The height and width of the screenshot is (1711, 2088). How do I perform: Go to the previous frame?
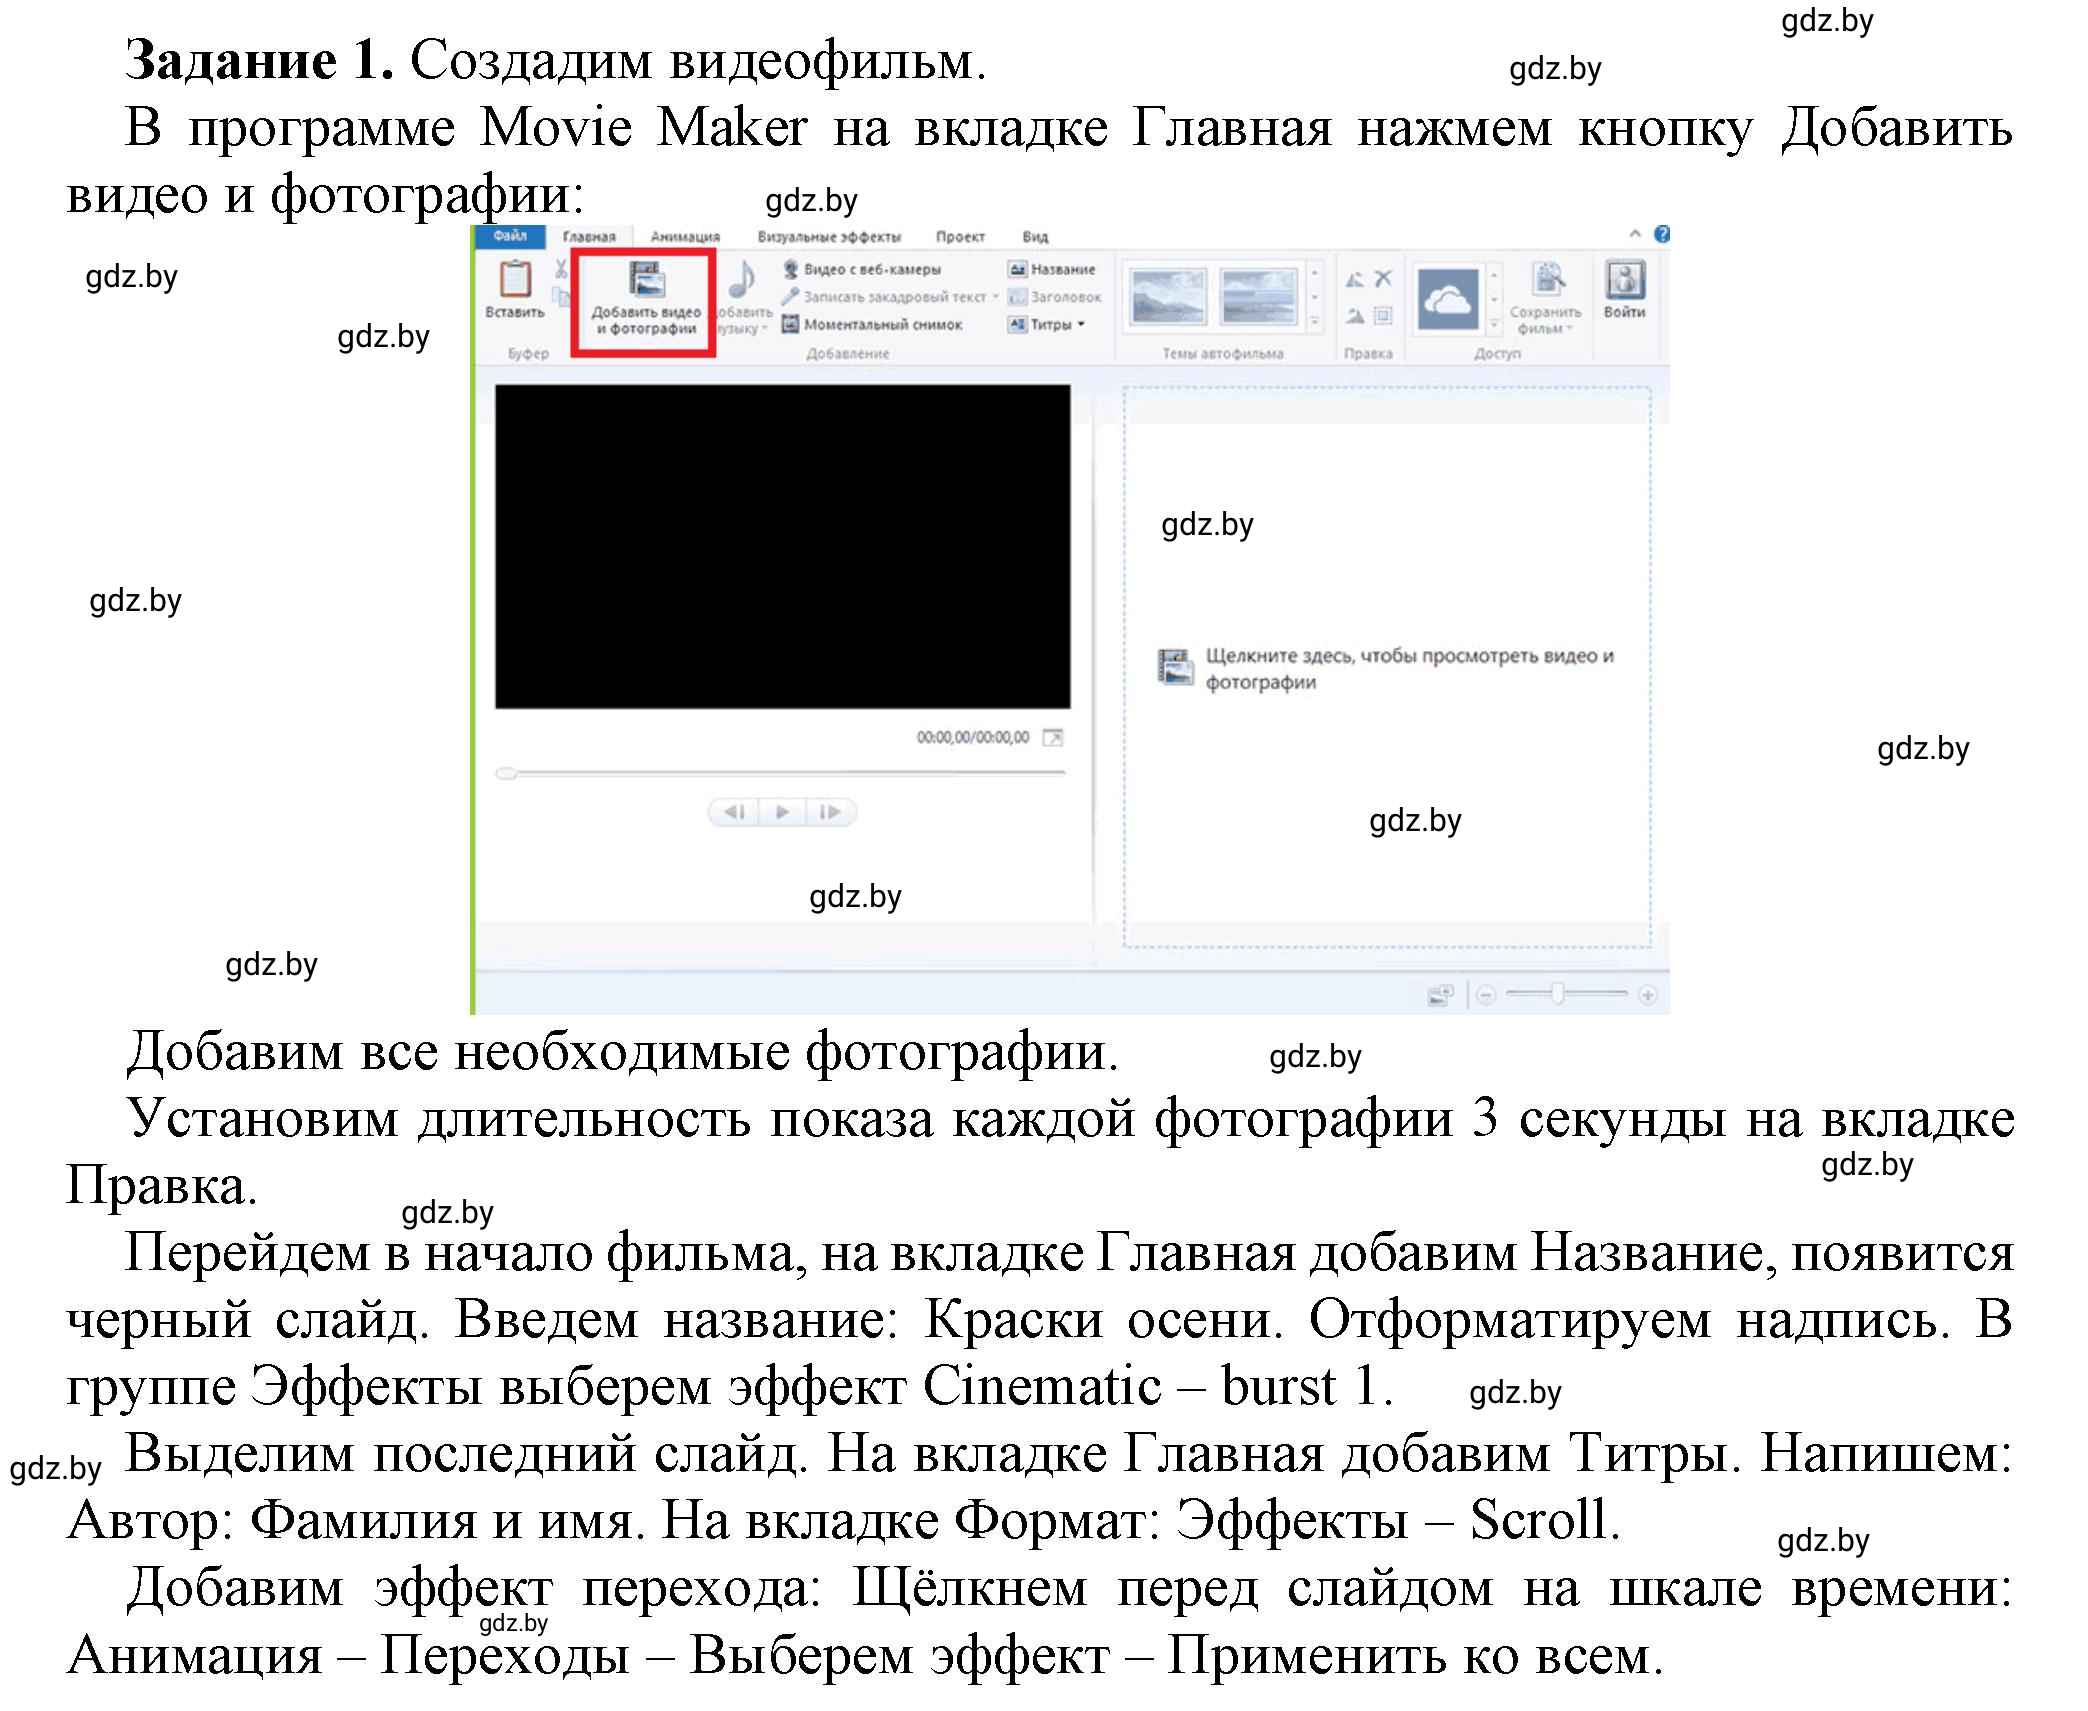[x=734, y=811]
